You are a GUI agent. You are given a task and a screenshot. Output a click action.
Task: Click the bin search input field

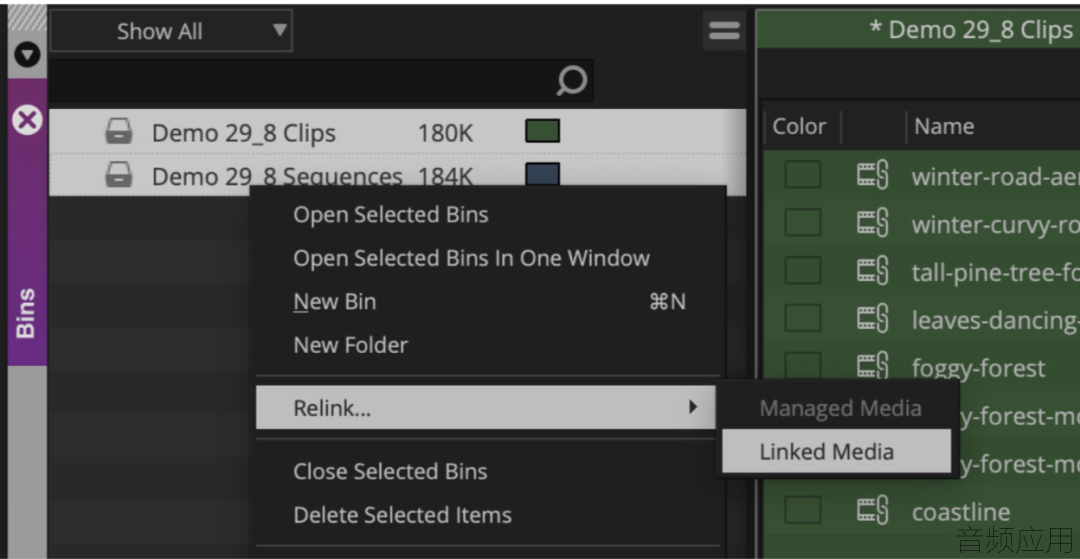point(302,81)
